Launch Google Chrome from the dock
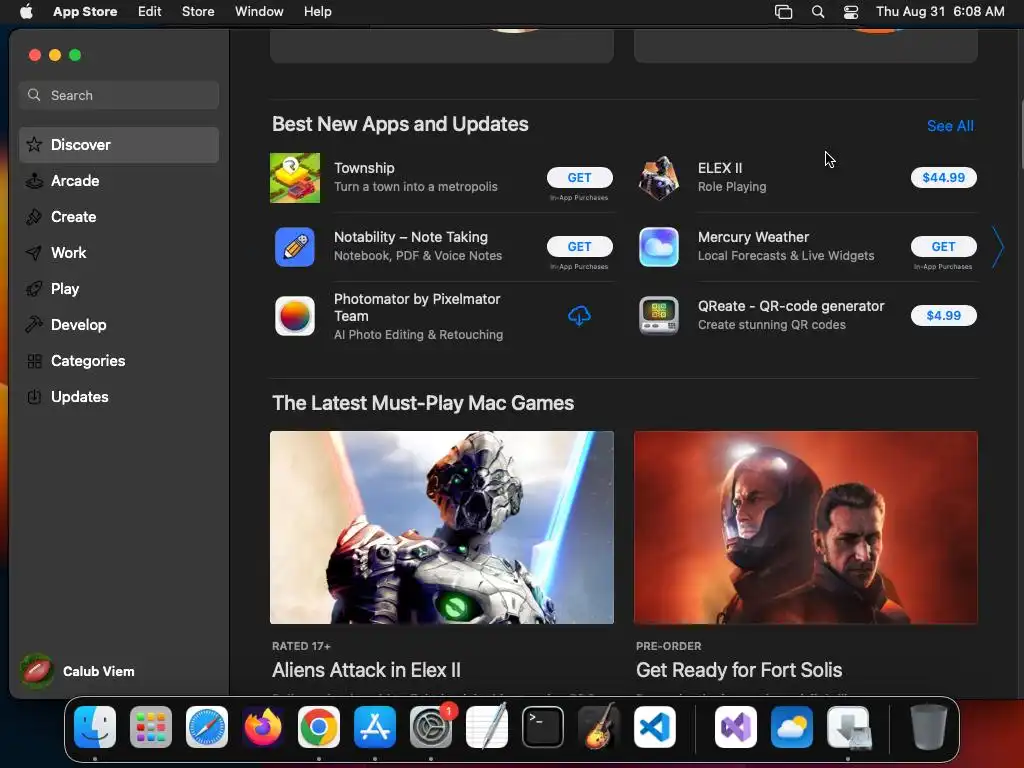Screen dimensions: 1024x768 319,727
